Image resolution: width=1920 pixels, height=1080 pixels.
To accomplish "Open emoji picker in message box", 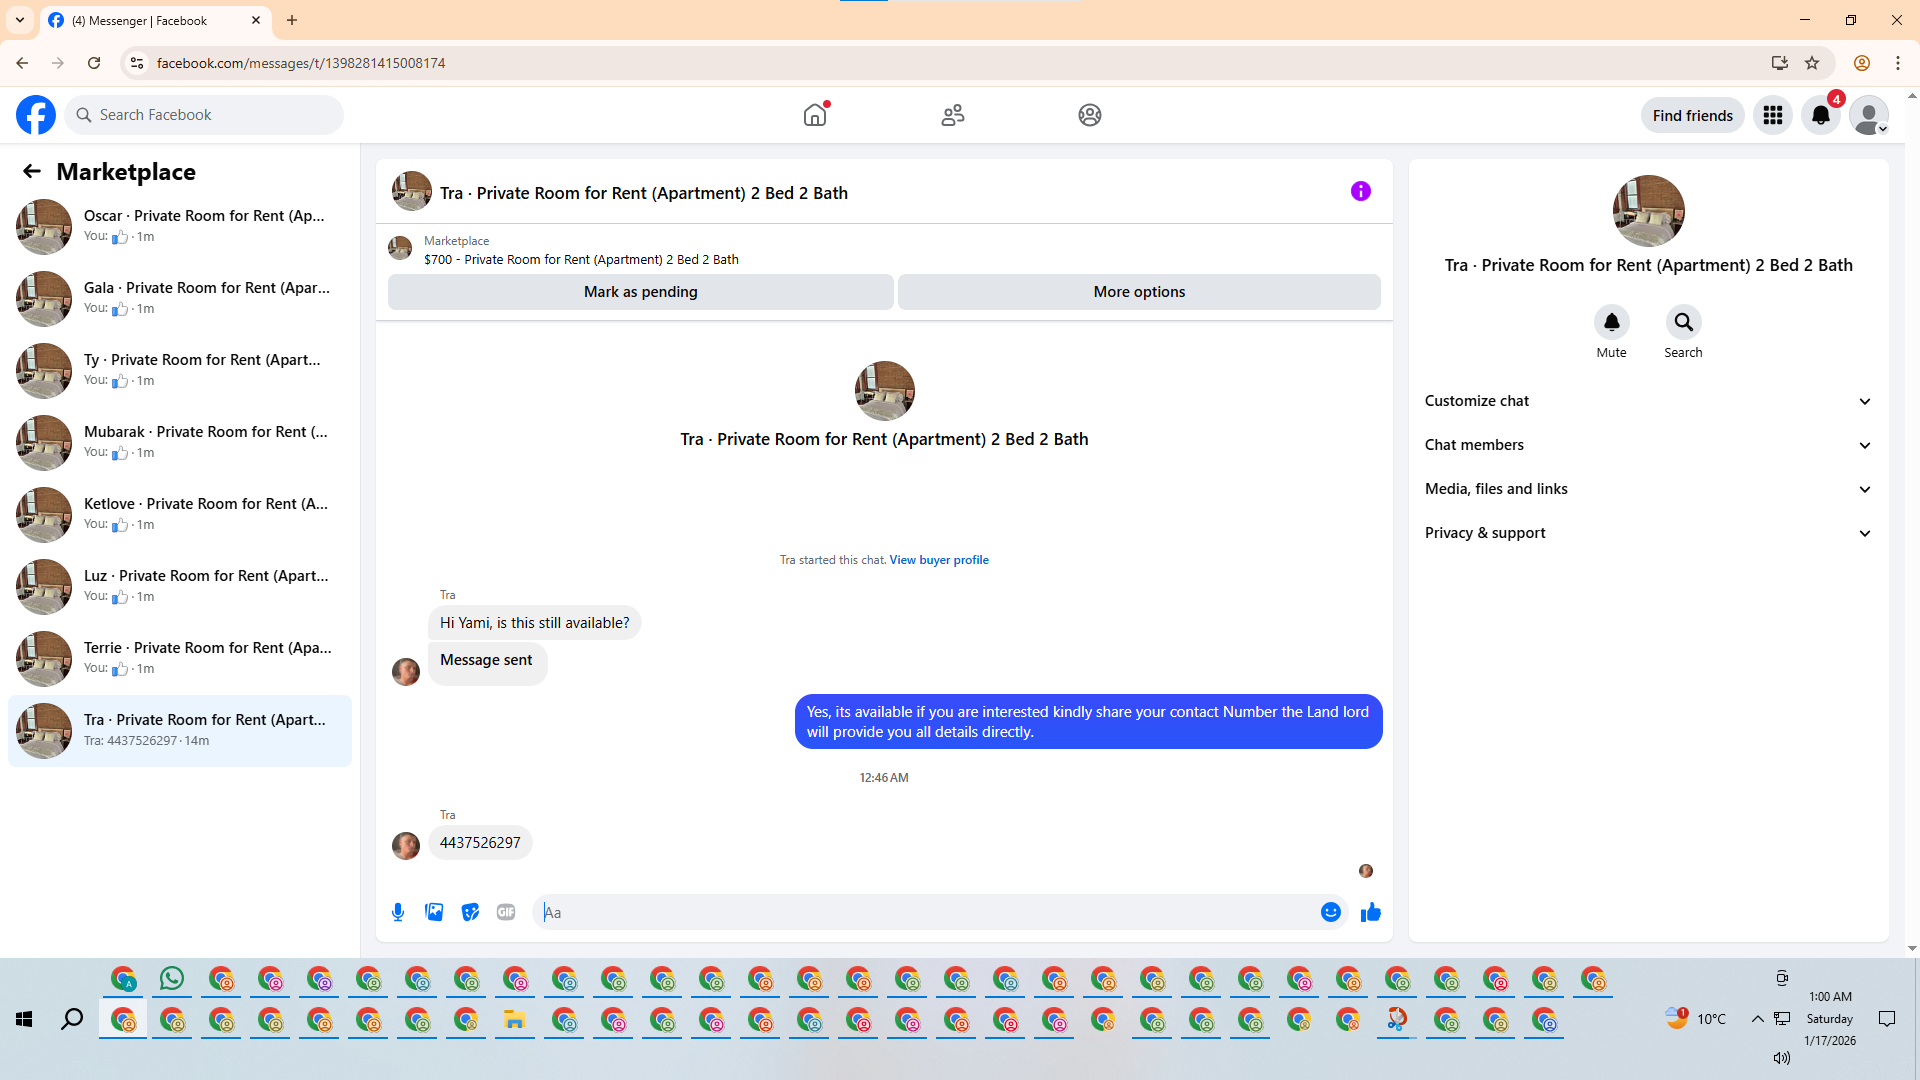I will [x=1330, y=912].
